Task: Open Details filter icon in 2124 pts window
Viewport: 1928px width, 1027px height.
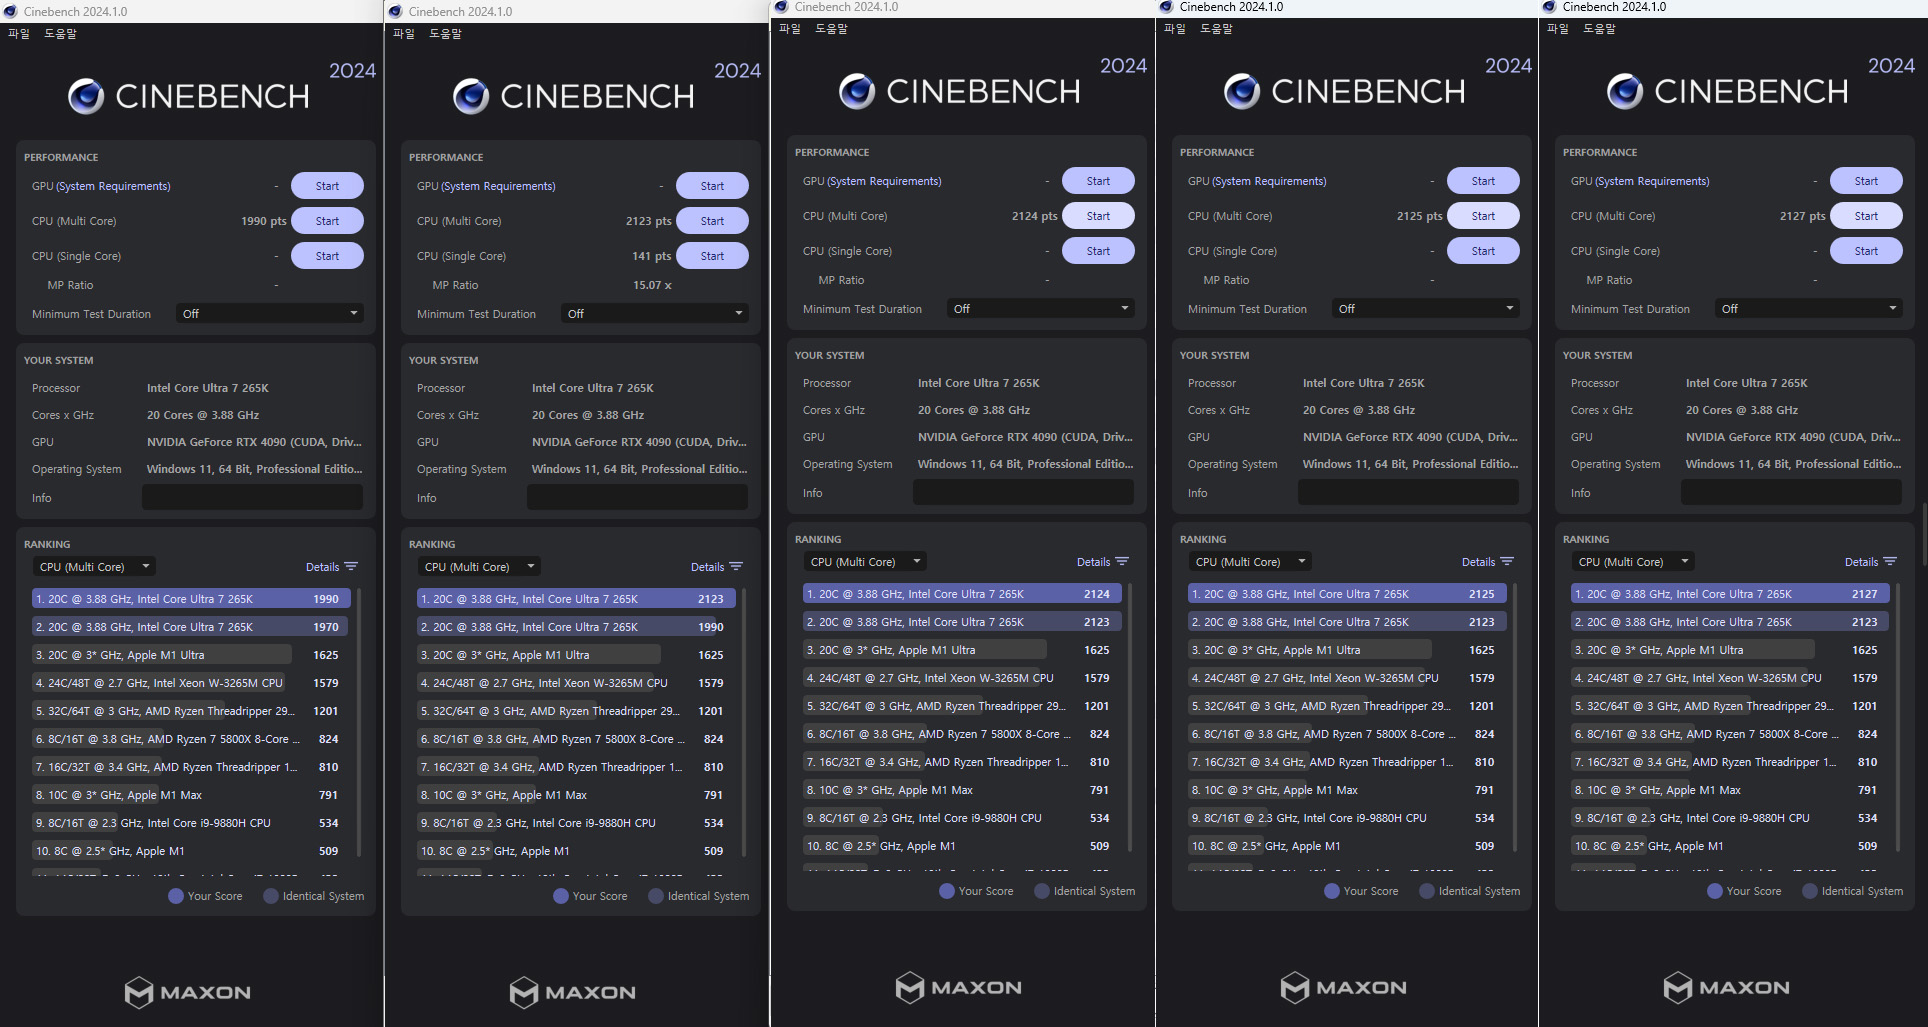Action: 1122,562
